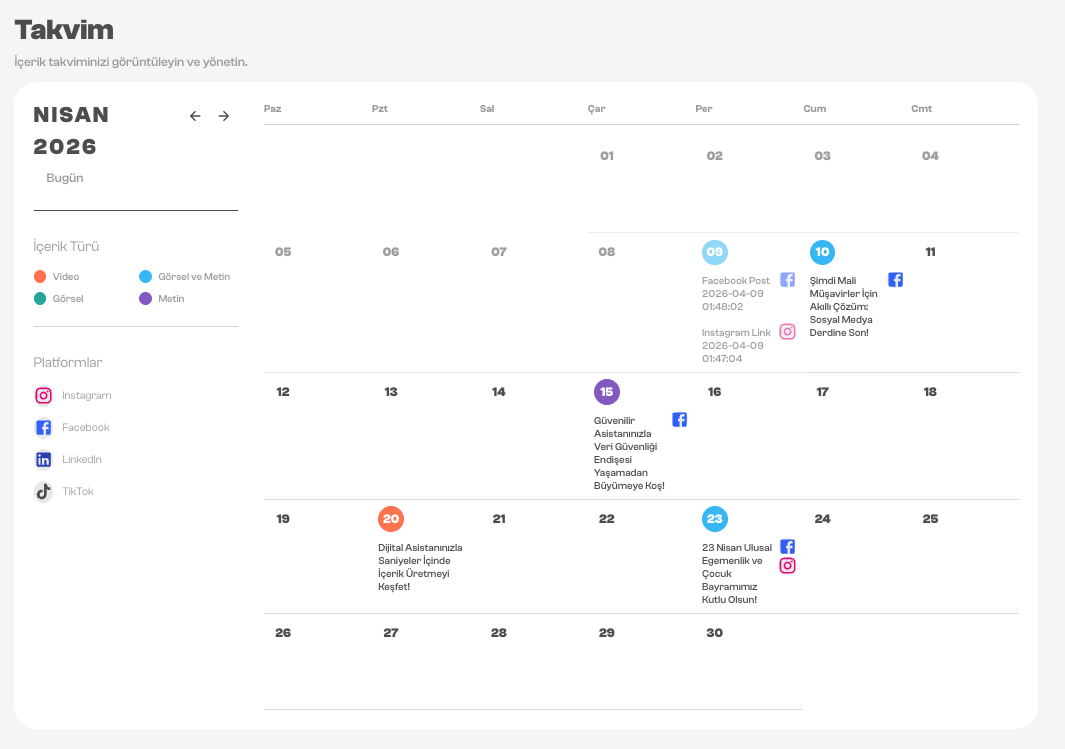This screenshot has height=749, width=1065.
Task: Click Instagram icon next to '23 Nisan Ulusal' post
Action: [x=787, y=566]
